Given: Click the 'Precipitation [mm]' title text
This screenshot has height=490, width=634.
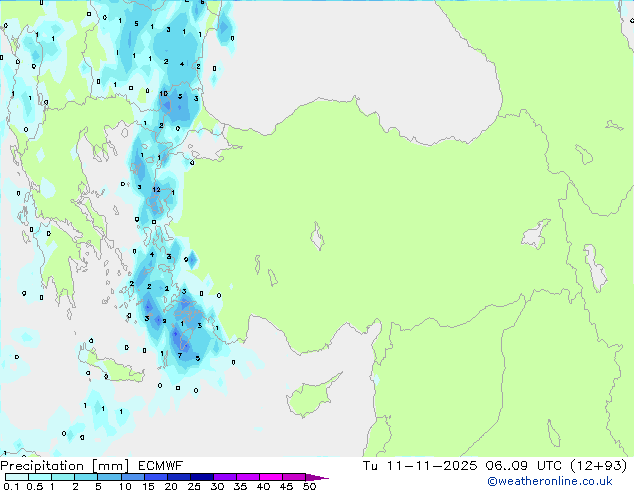Looking at the screenshot, I should 65,466.
